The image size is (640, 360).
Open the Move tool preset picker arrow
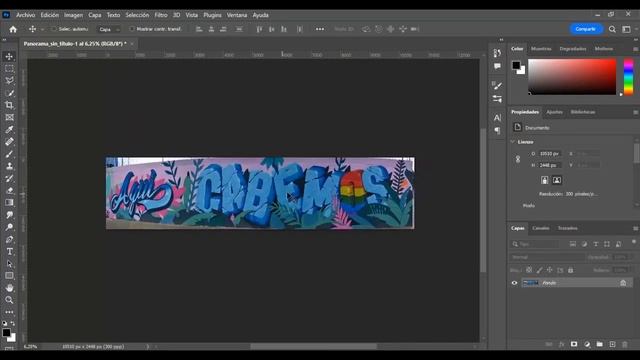(x=42, y=29)
